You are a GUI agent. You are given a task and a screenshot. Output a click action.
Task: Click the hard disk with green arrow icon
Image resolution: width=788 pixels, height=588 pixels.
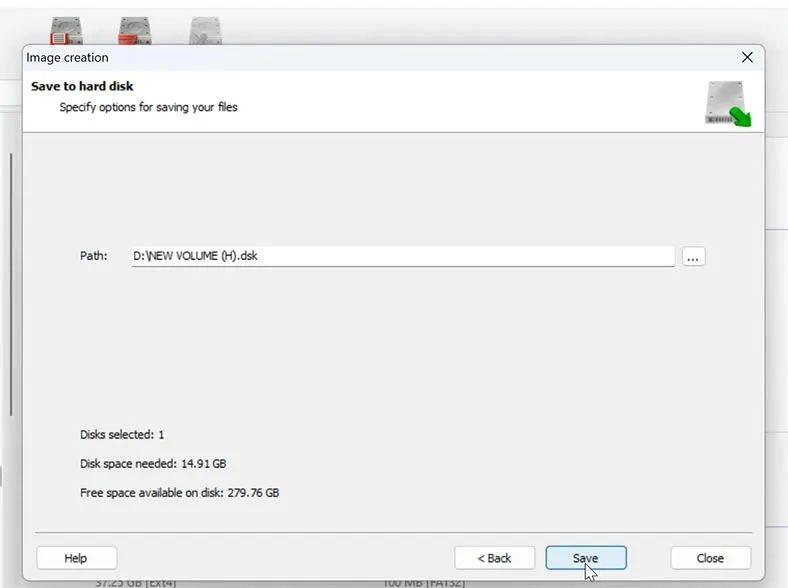[728, 104]
